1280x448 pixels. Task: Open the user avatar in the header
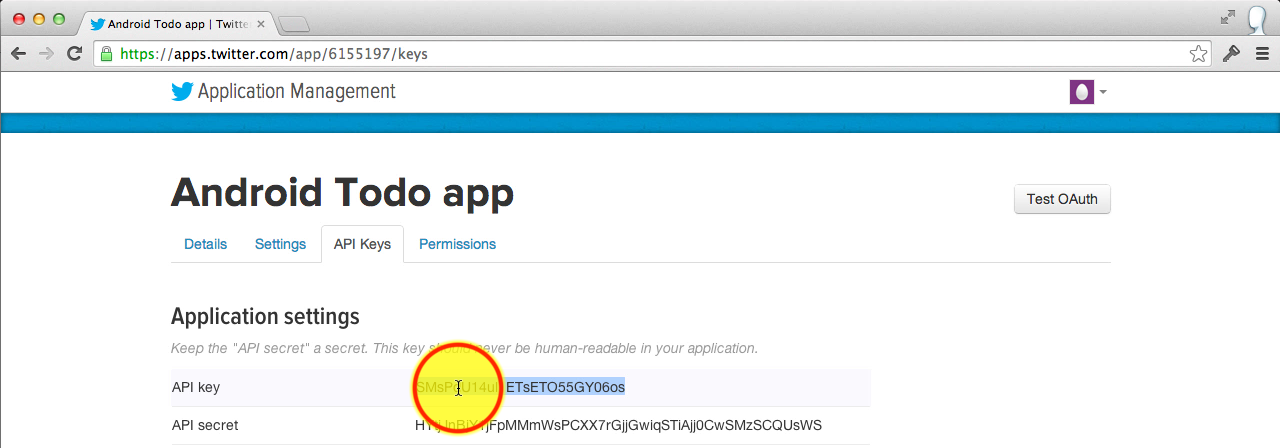[1081, 92]
